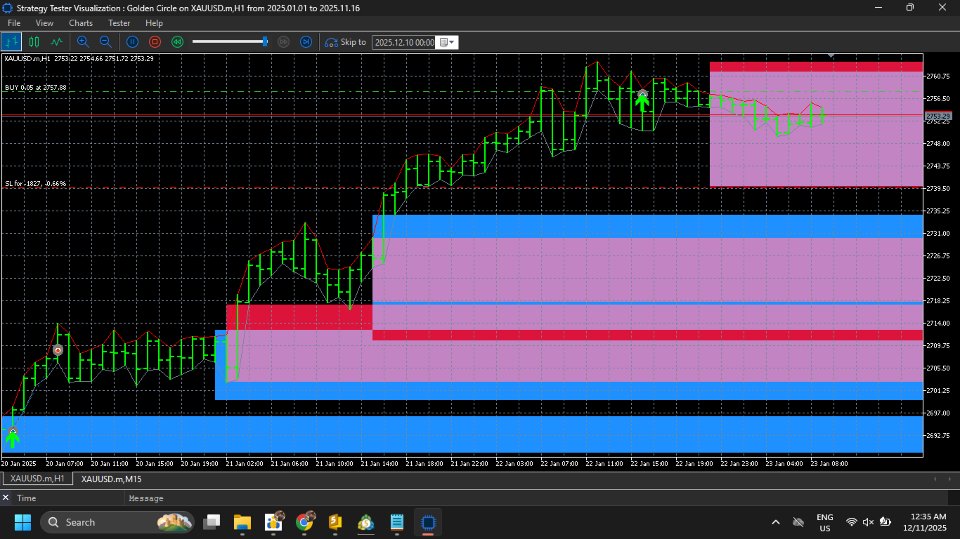Open the Tester menu
The image size is (960, 539).
pyautogui.click(x=119, y=23)
